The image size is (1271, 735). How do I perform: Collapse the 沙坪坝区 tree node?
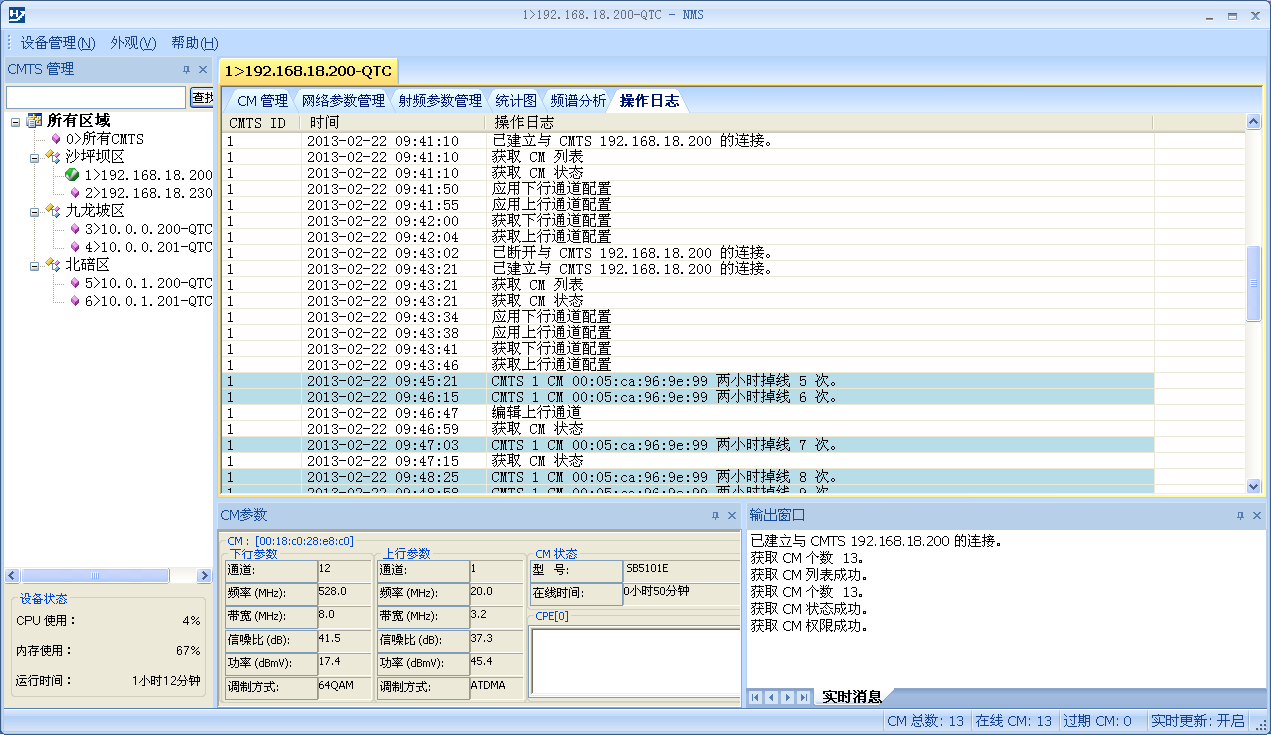[x=35, y=157]
